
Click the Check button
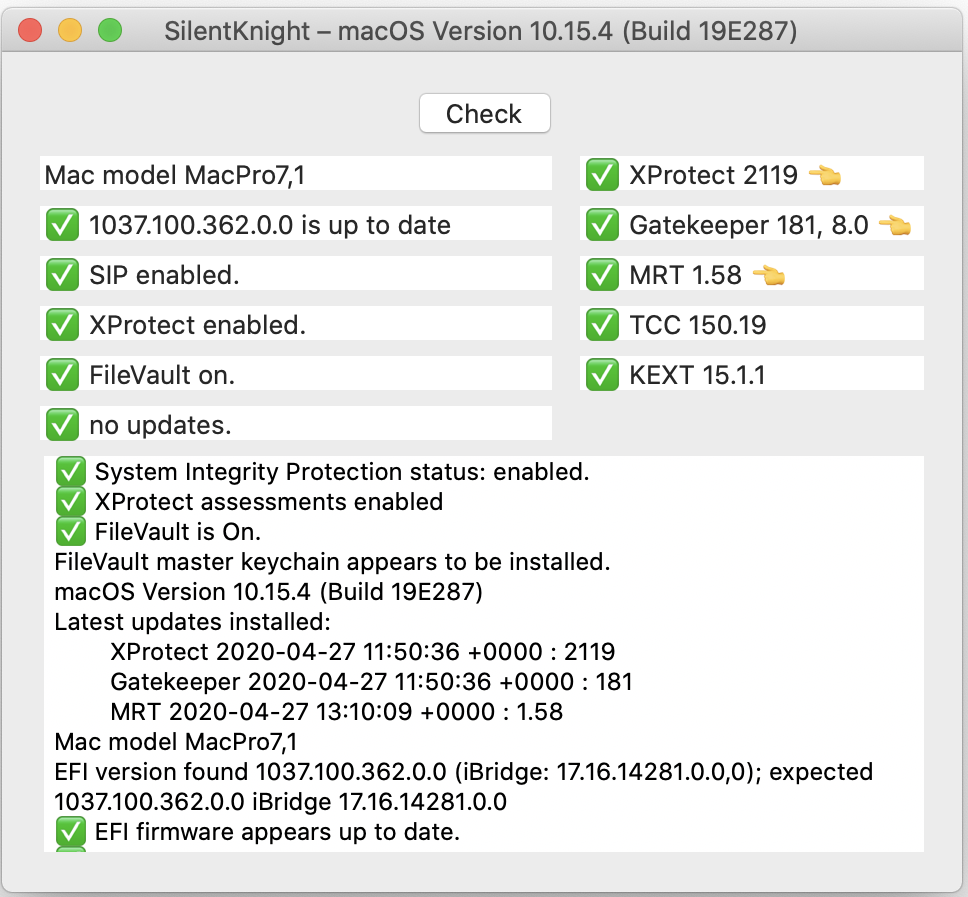coord(484,114)
